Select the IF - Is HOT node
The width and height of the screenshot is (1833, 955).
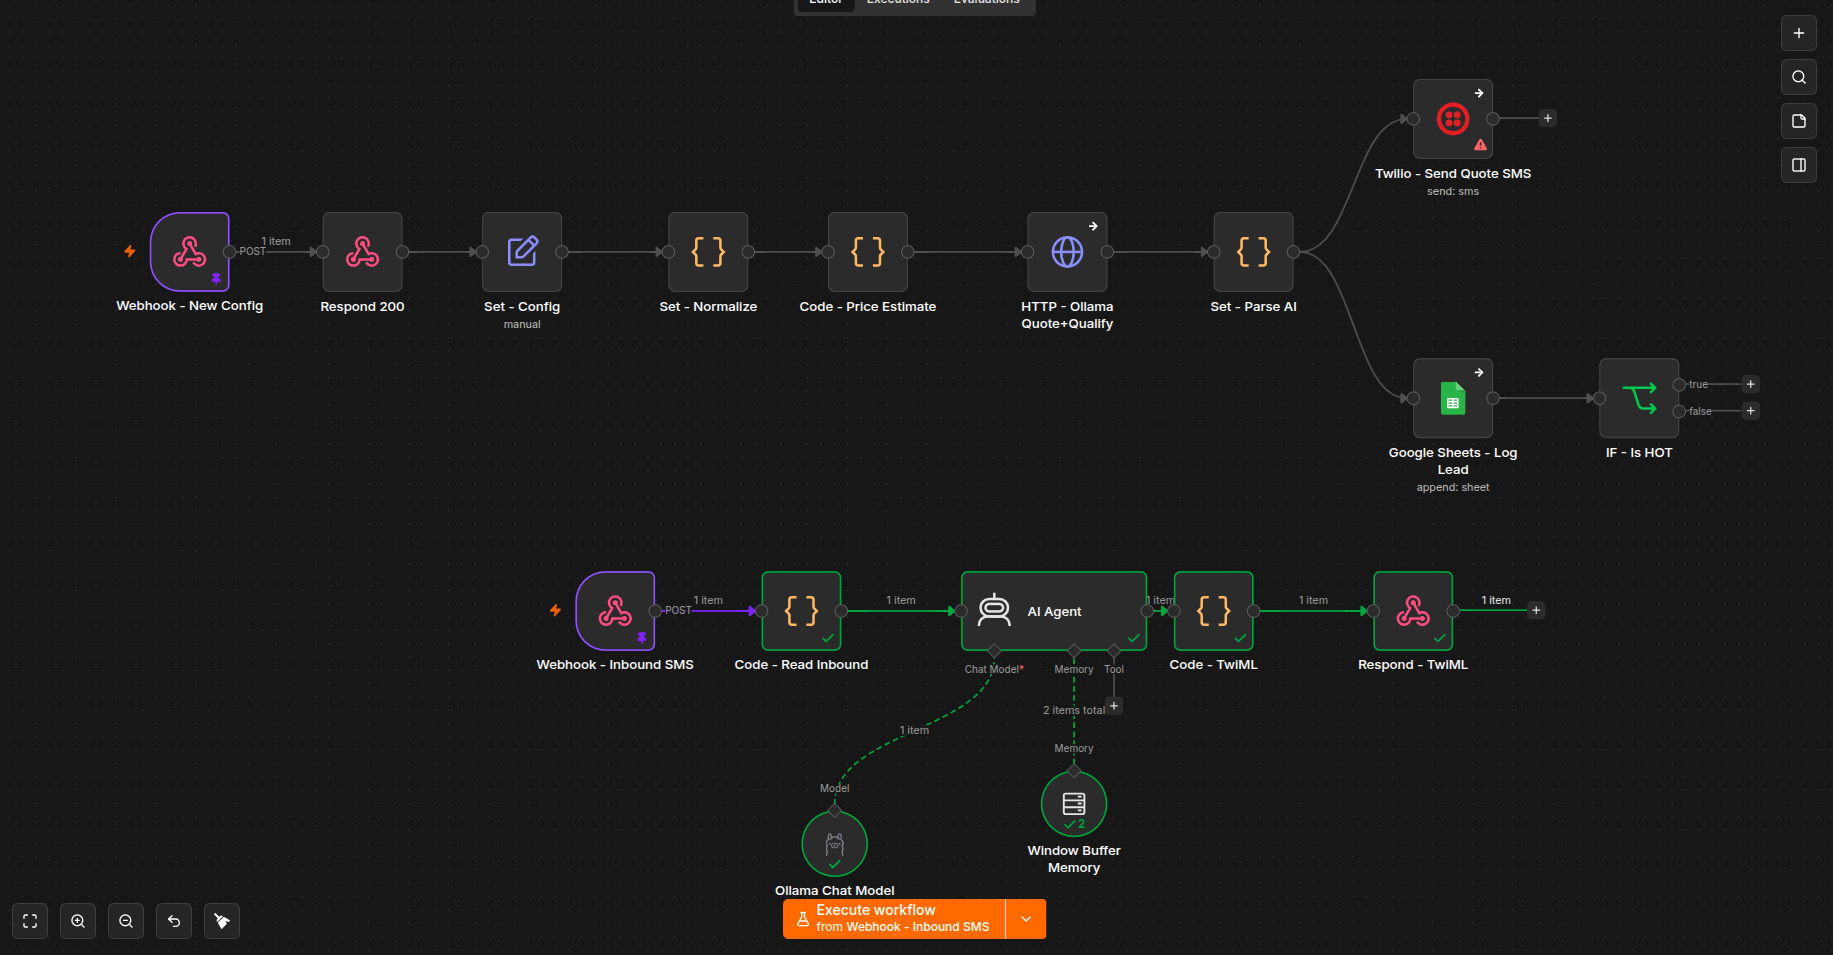point(1639,398)
